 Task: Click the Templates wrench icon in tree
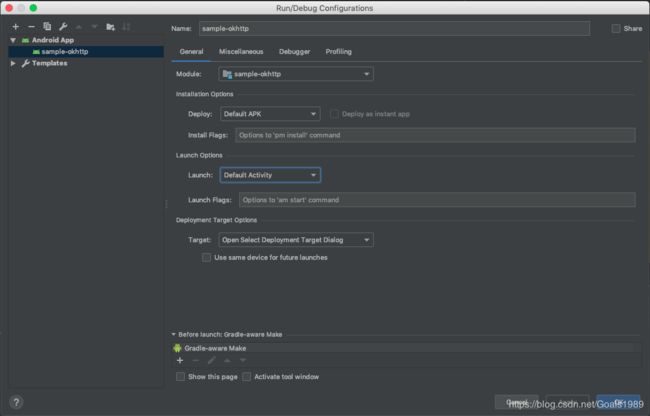25,63
